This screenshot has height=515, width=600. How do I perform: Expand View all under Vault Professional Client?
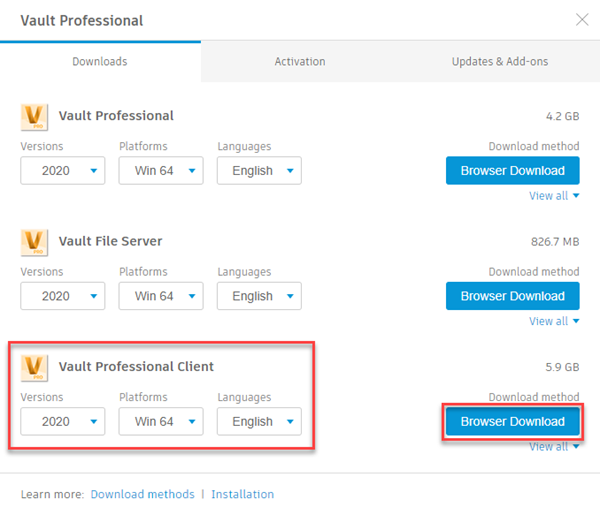tap(554, 447)
